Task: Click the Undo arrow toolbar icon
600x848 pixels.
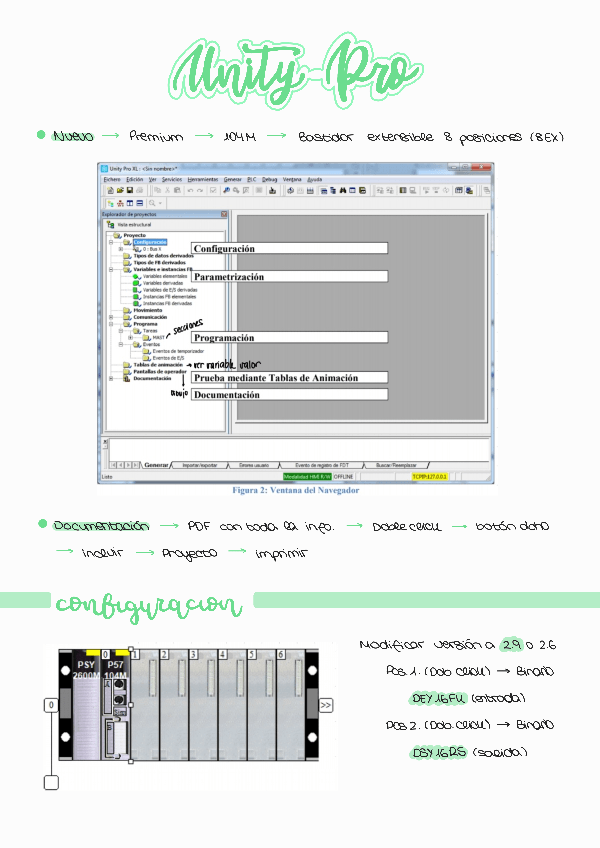Action: tap(190, 190)
